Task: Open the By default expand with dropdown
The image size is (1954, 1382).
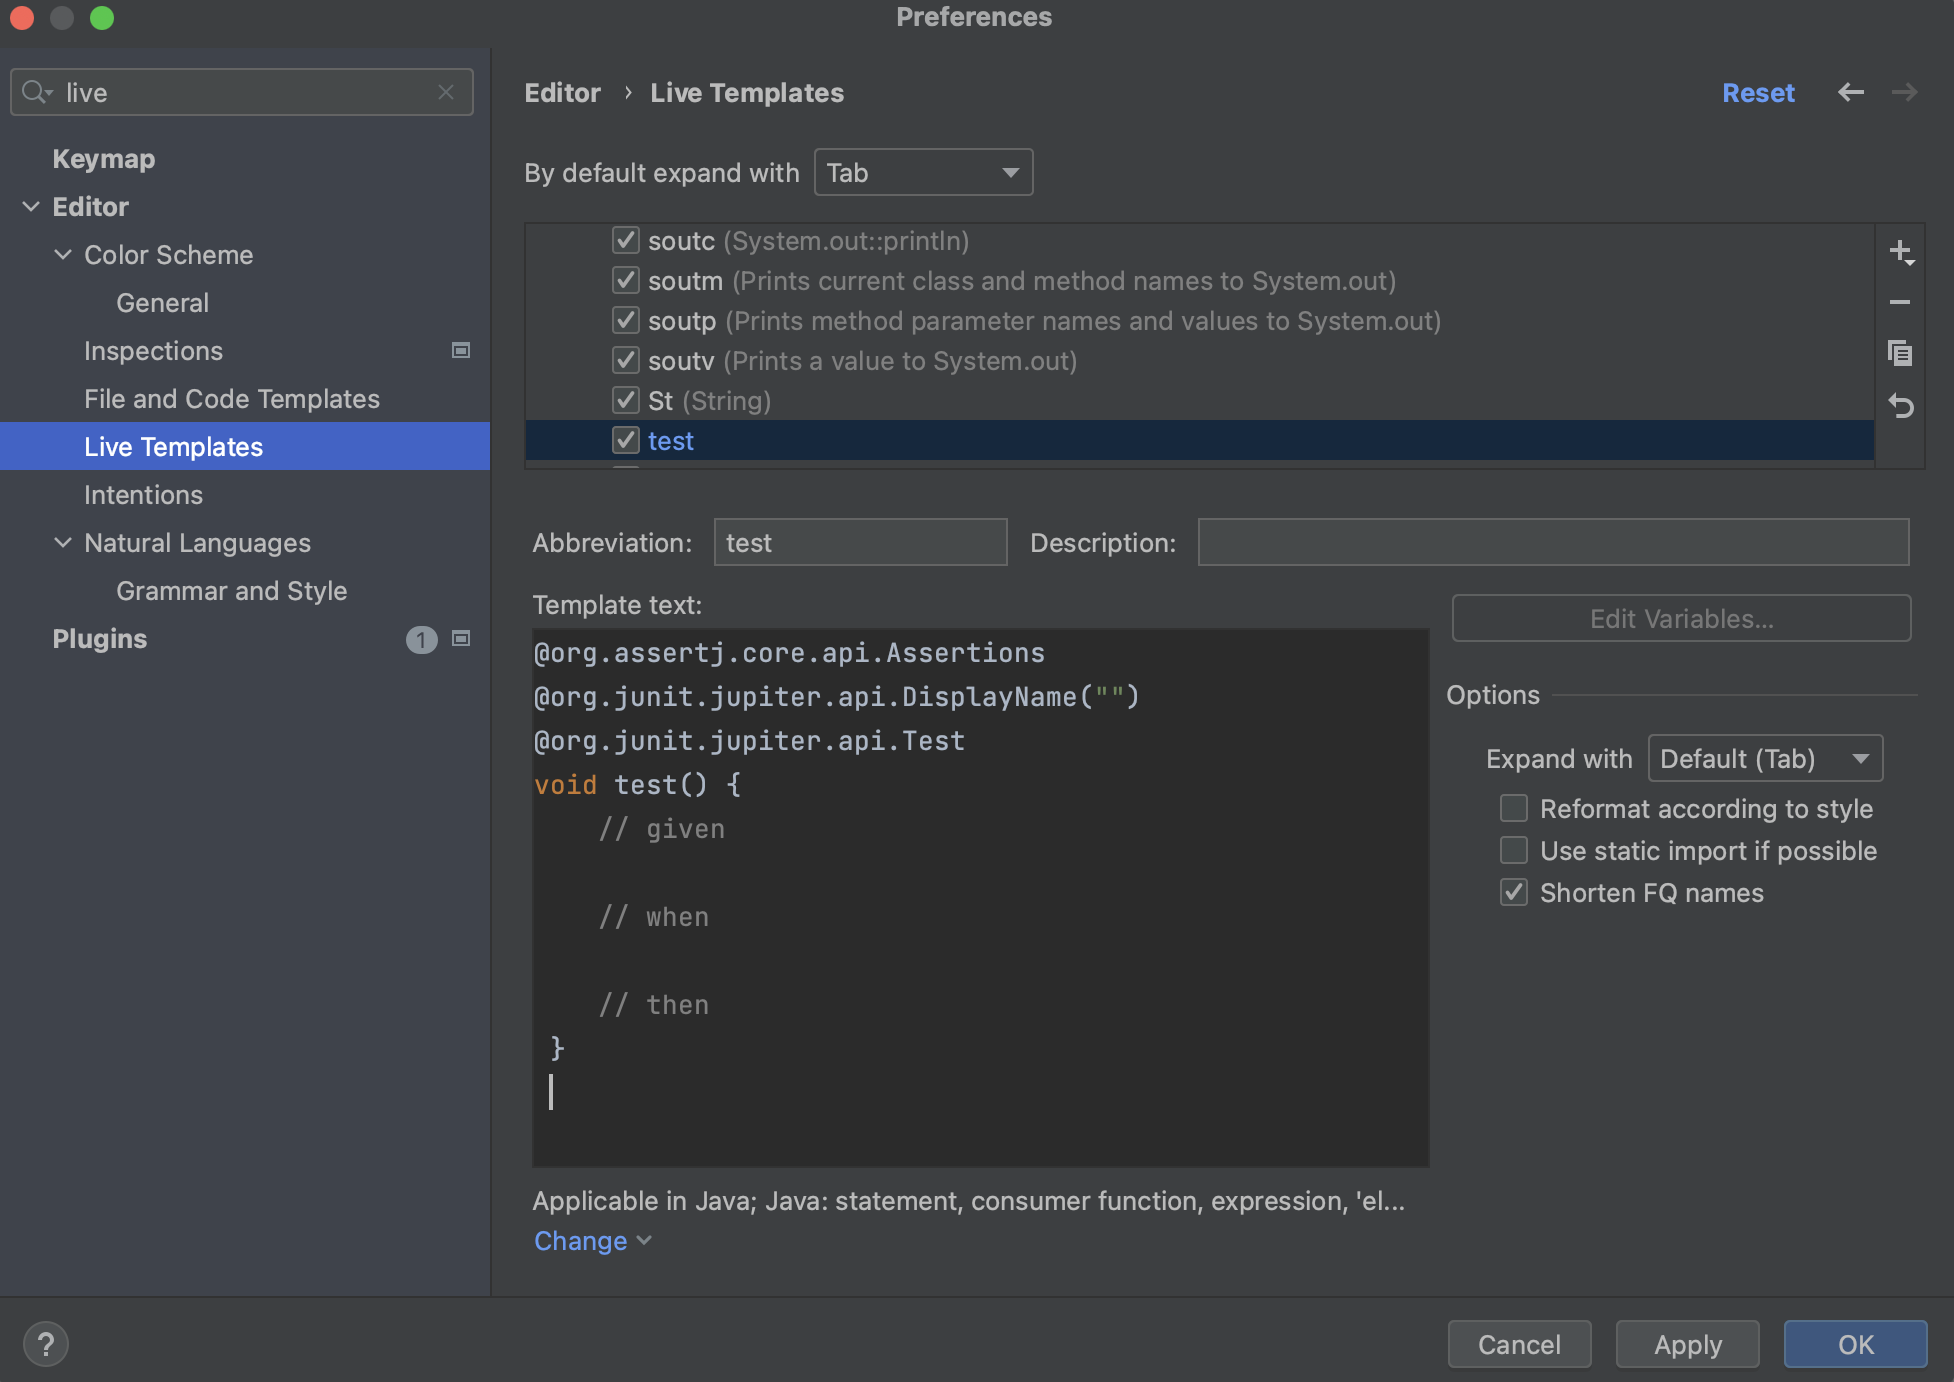Action: [x=923, y=172]
